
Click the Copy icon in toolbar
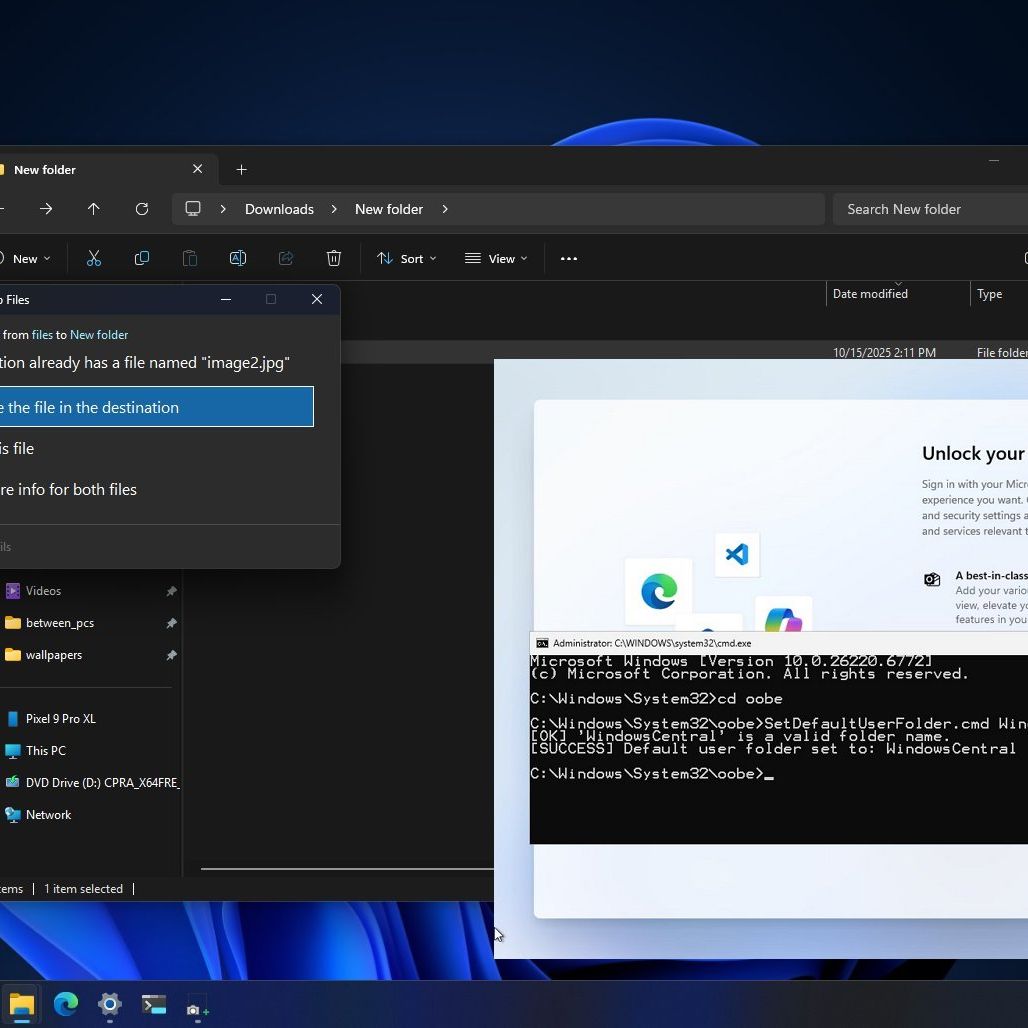coord(142,258)
